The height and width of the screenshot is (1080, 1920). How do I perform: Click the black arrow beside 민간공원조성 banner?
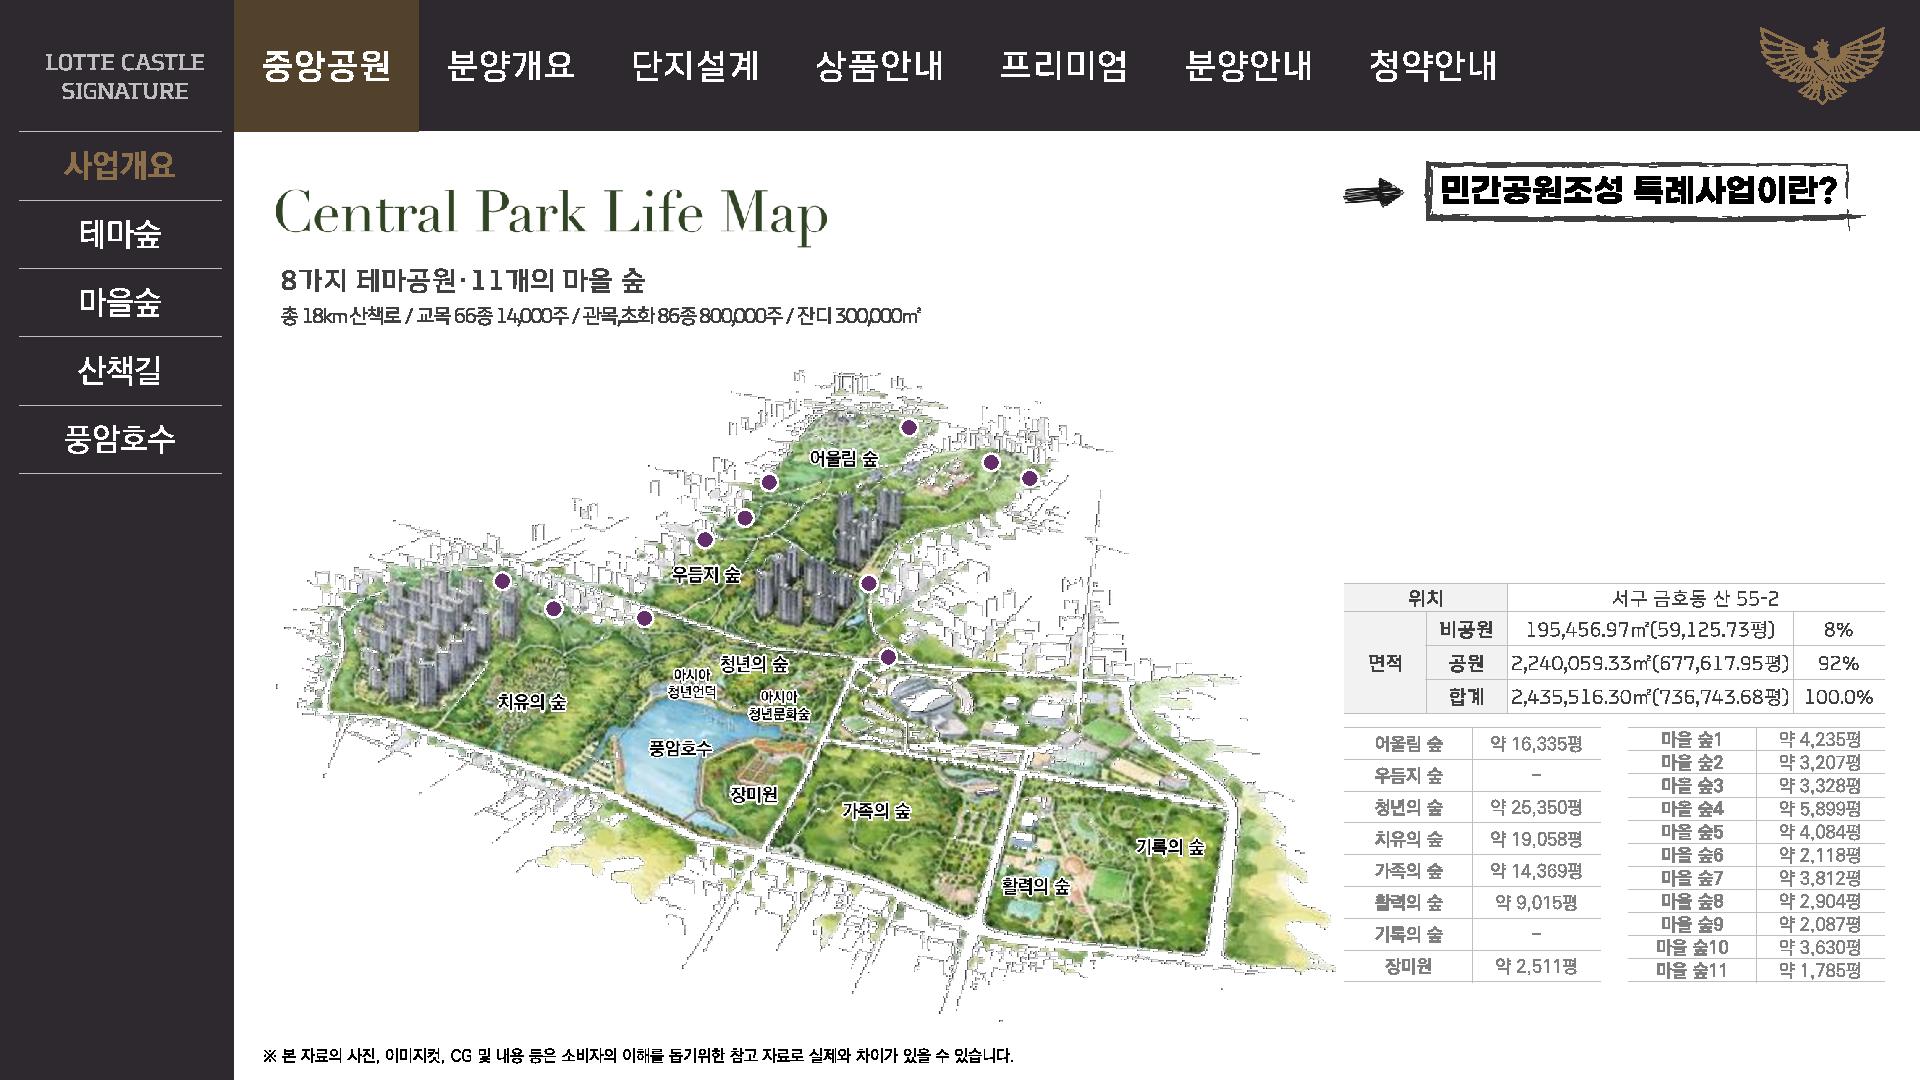coord(1373,192)
